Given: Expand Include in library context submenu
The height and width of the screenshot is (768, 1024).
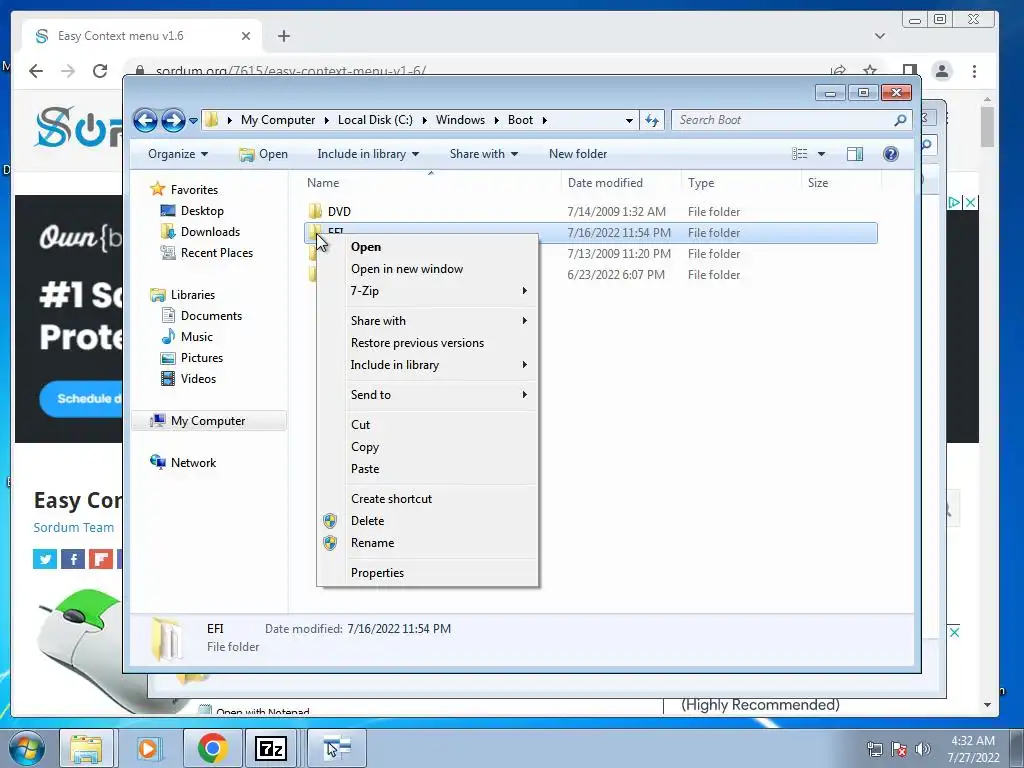Looking at the screenshot, I should point(428,365).
